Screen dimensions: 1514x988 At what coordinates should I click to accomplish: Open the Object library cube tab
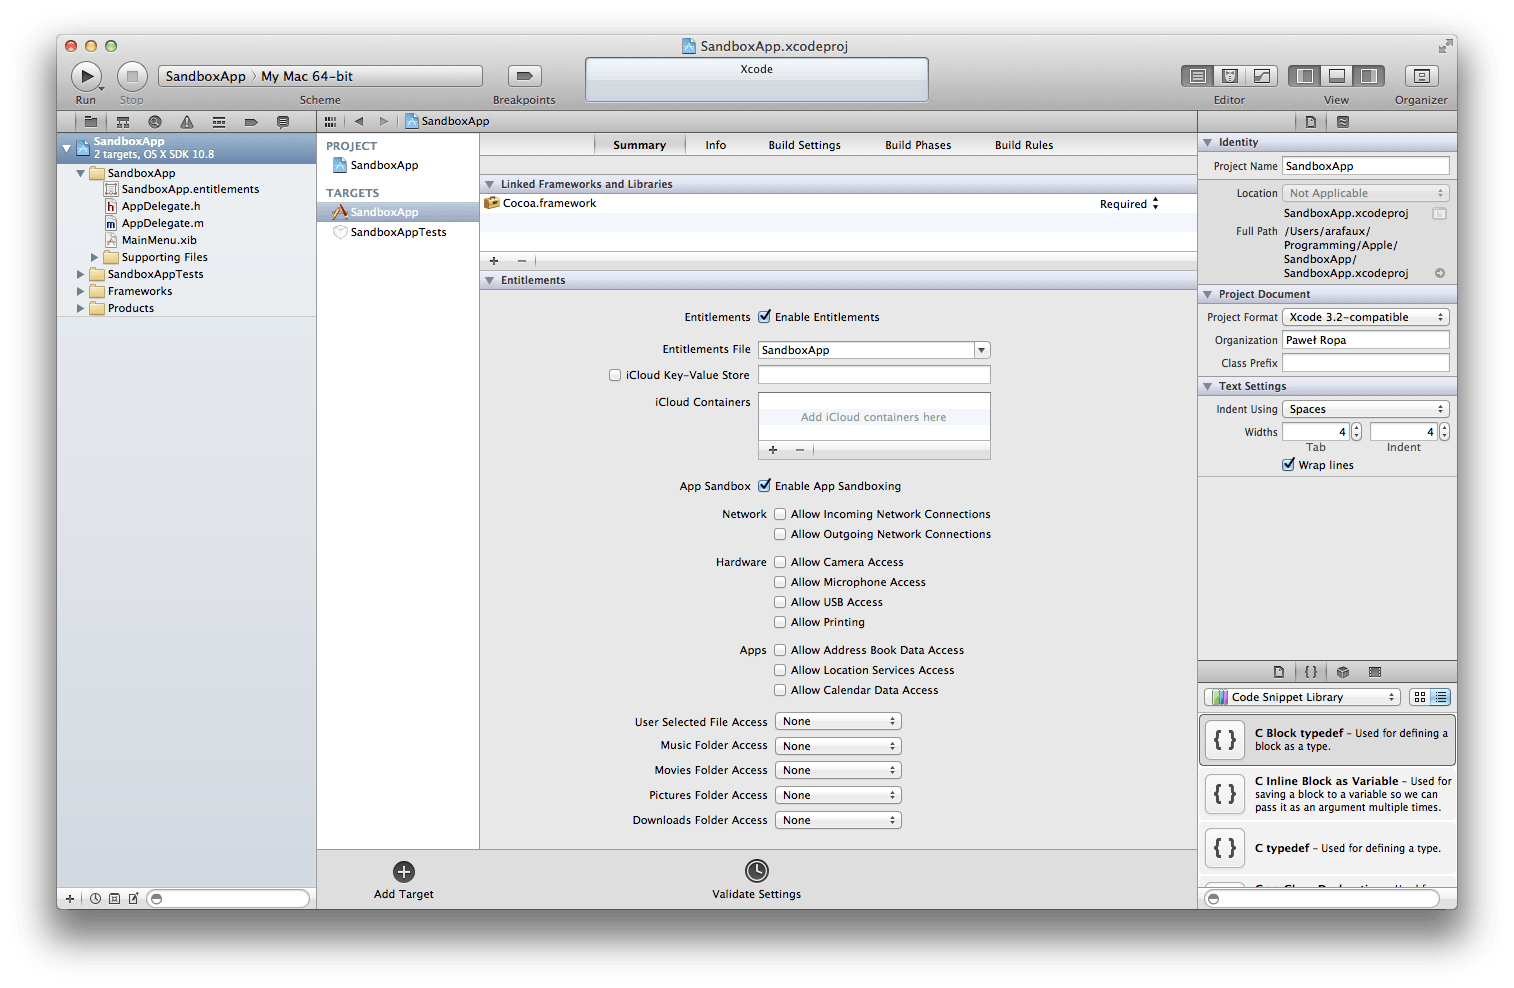click(1343, 672)
